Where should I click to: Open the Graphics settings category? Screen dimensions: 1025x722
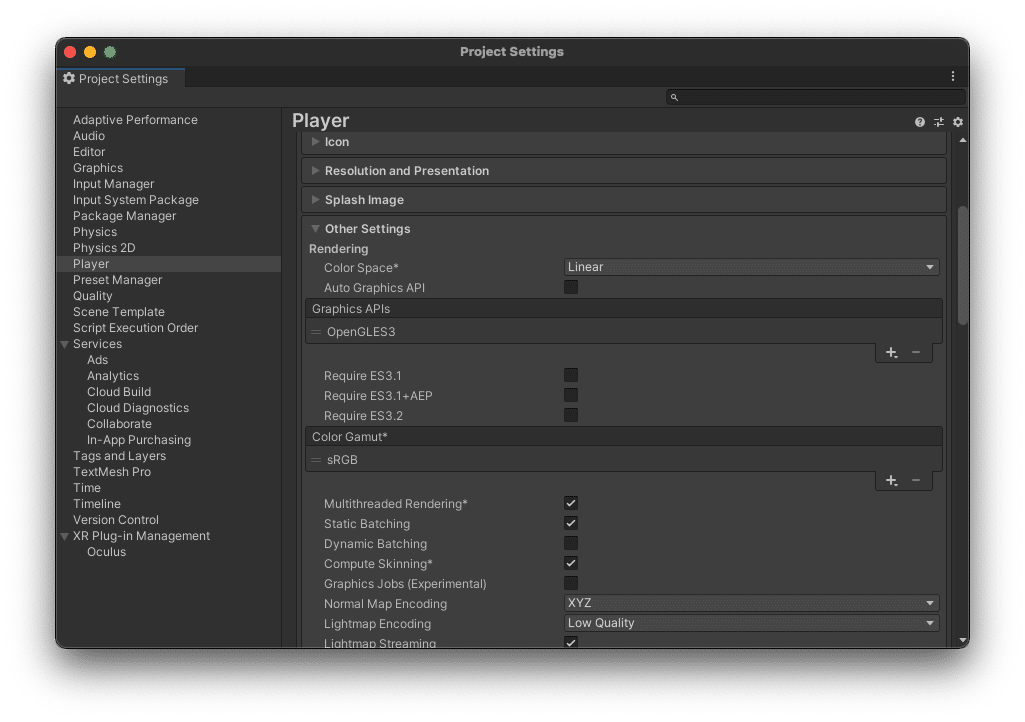click(x=98, y=168)
